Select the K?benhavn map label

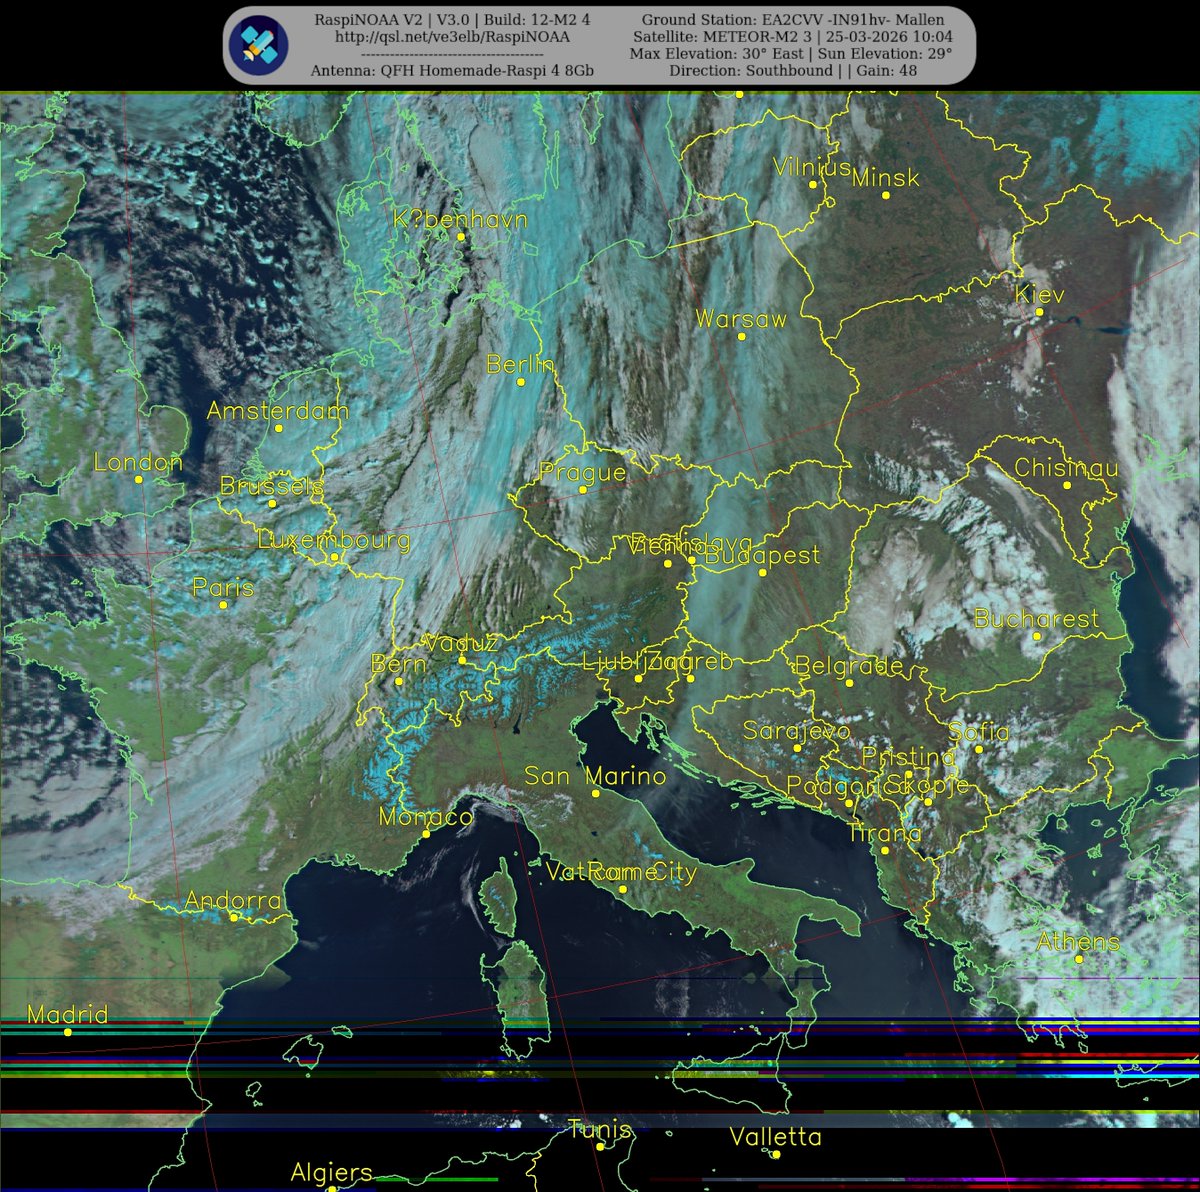[460, 220]
